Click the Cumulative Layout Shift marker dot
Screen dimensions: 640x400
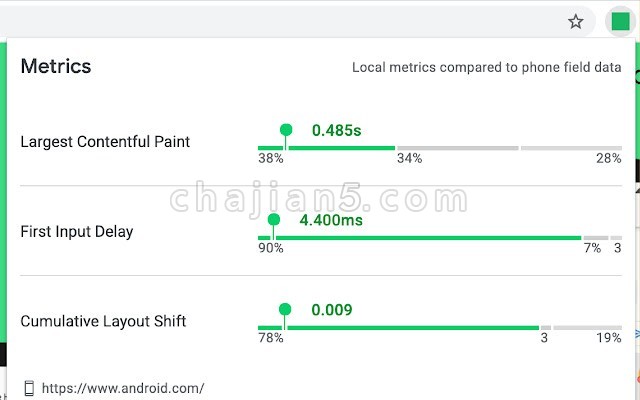pyautogui.click(x=285, y=309)
